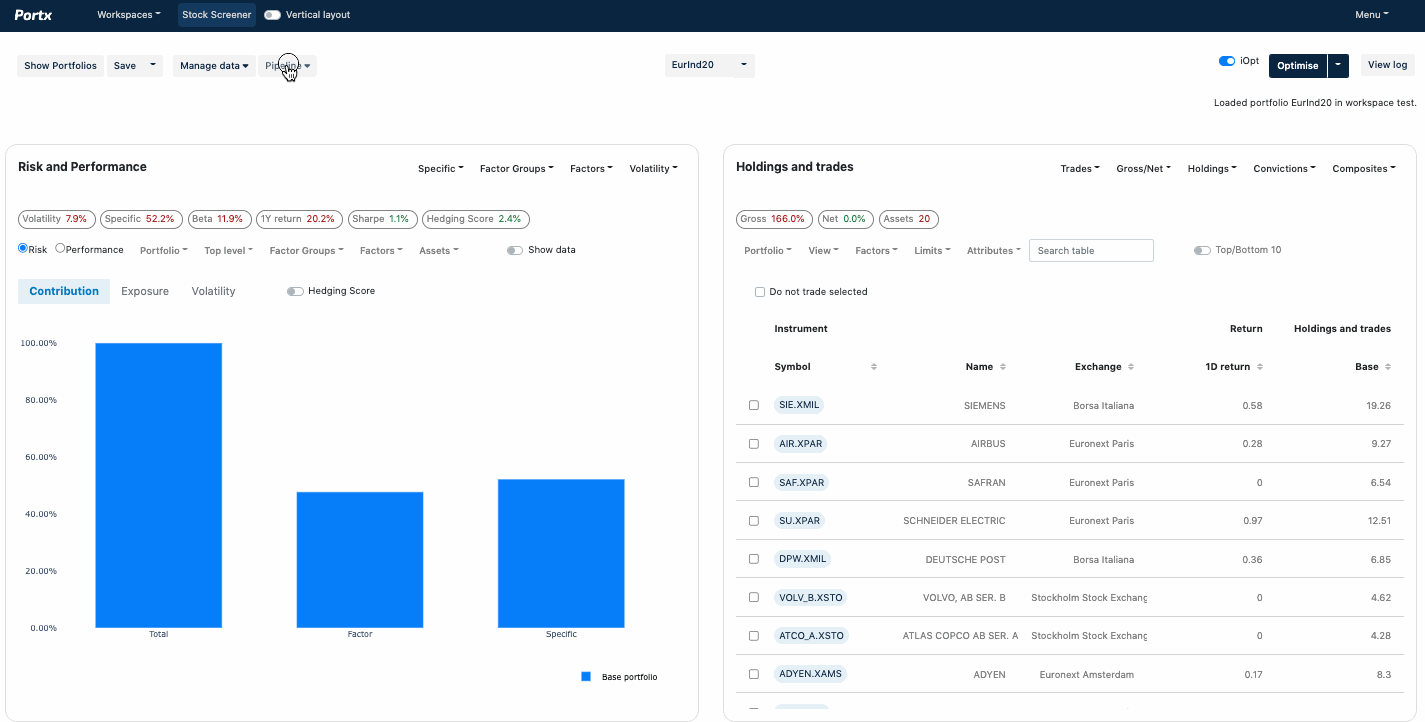Click the Show Portfolios button
Screen dimensions: 1425x722
(60, 65)
